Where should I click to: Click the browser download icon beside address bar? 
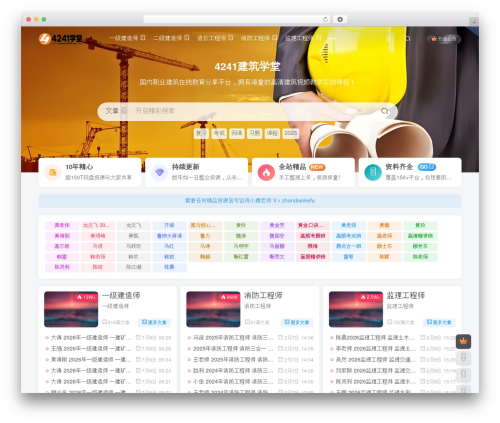click(x=340, y=19)
